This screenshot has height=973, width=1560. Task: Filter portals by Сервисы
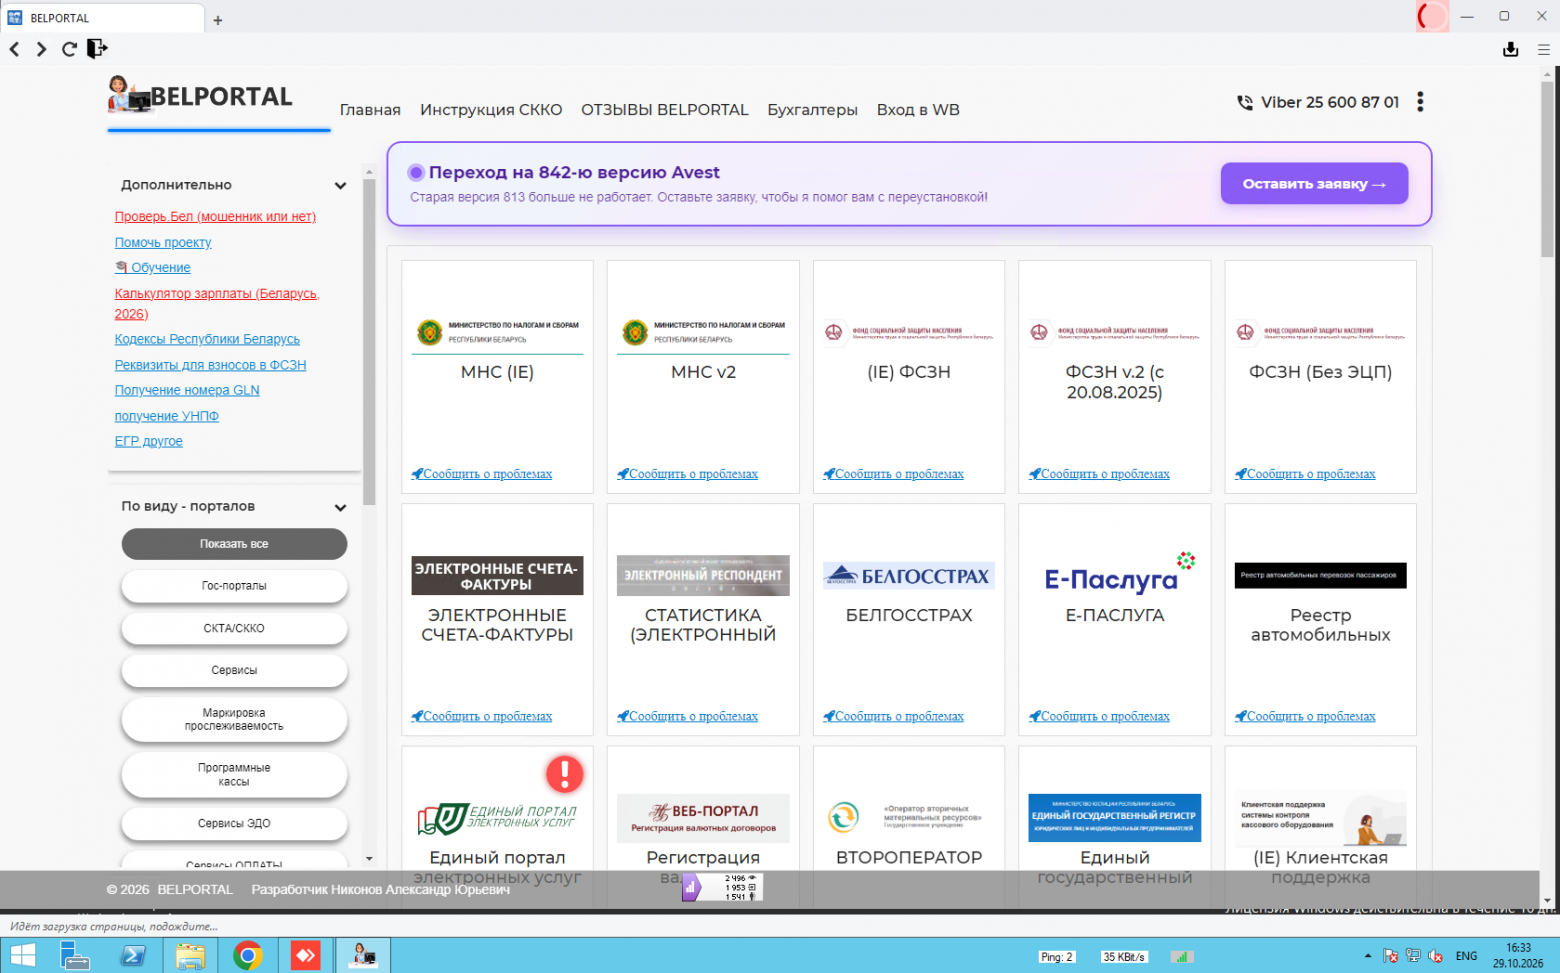click(234, 670)
